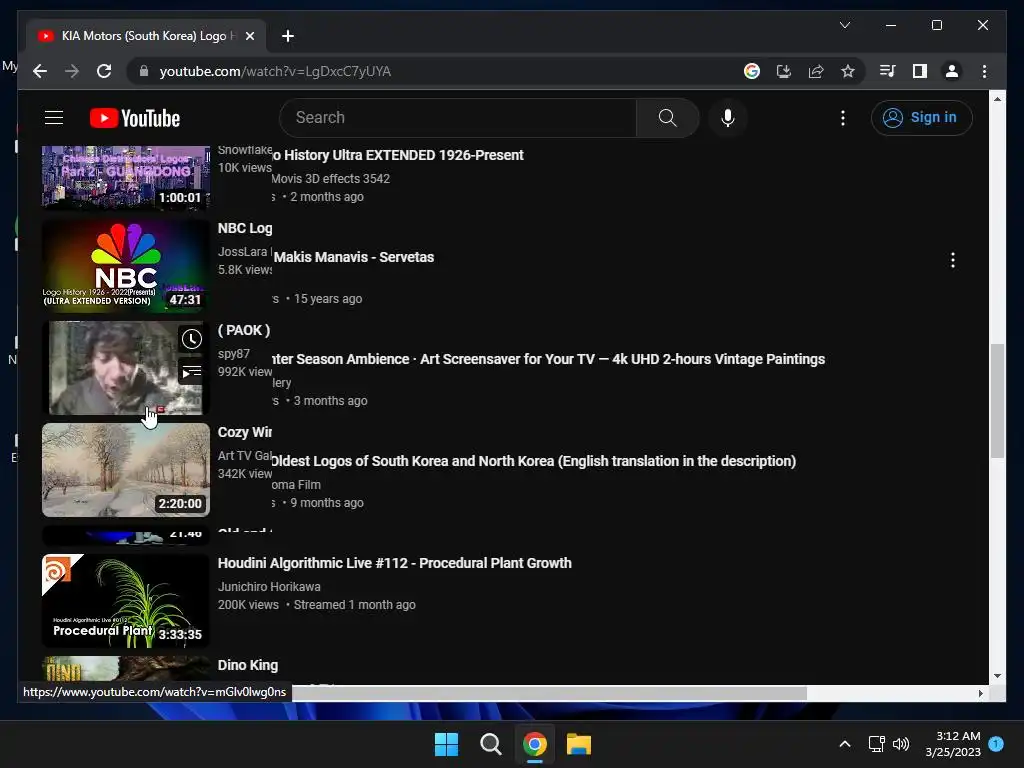Screen dimensions: 1024x768
Task: Open a new tab with plus button
Action: coord(287,36)
